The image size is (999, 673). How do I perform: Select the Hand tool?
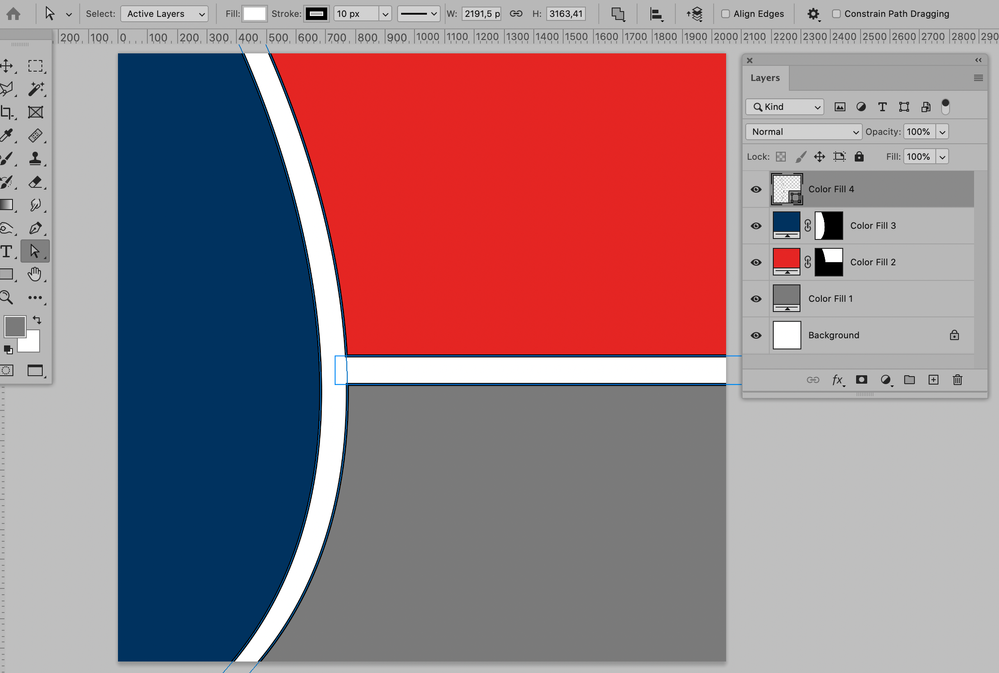tap(36, 274)
